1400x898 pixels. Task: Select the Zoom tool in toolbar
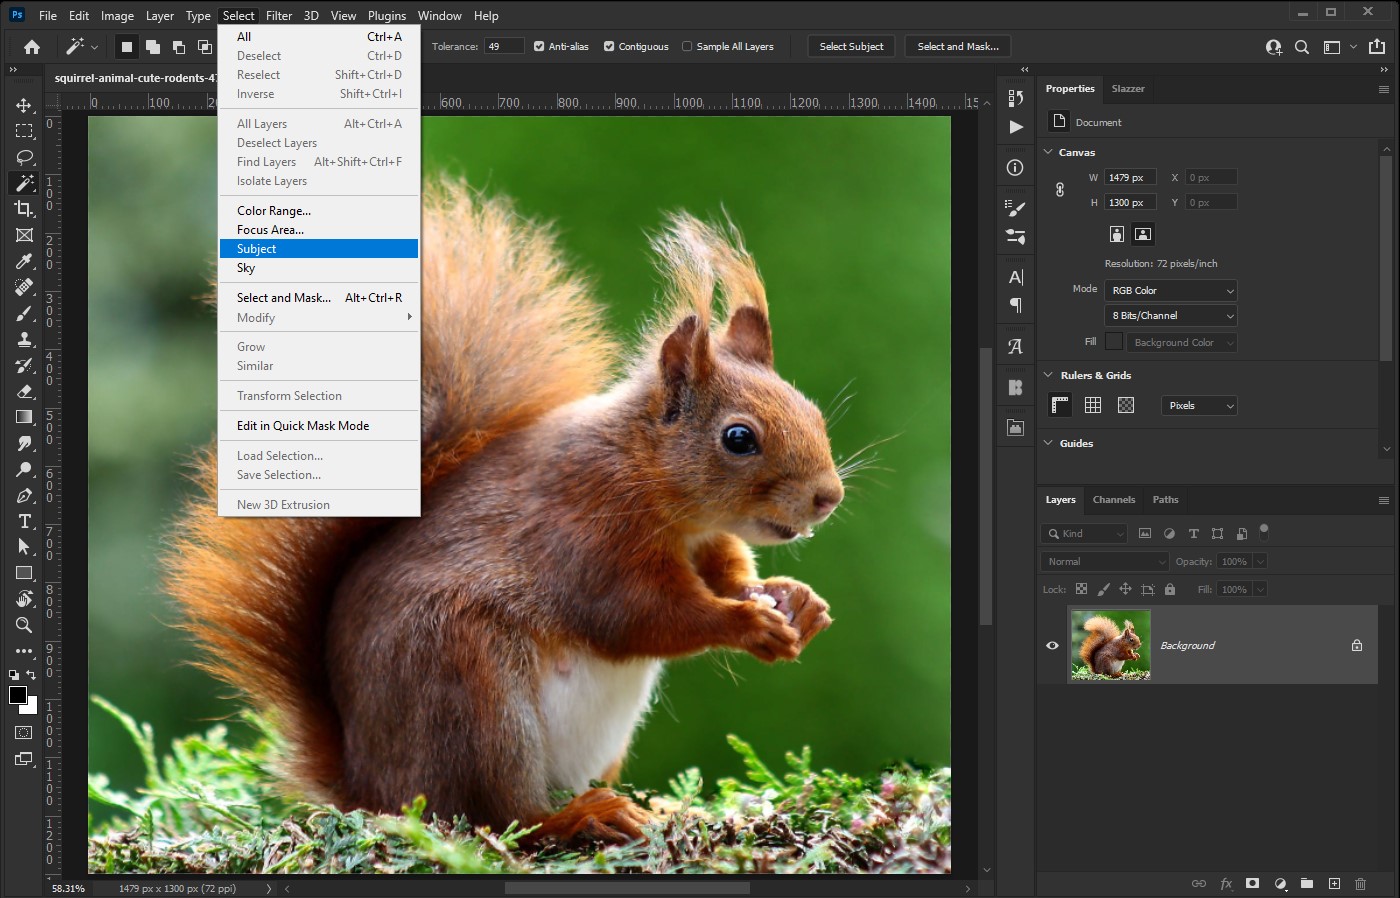24,625
